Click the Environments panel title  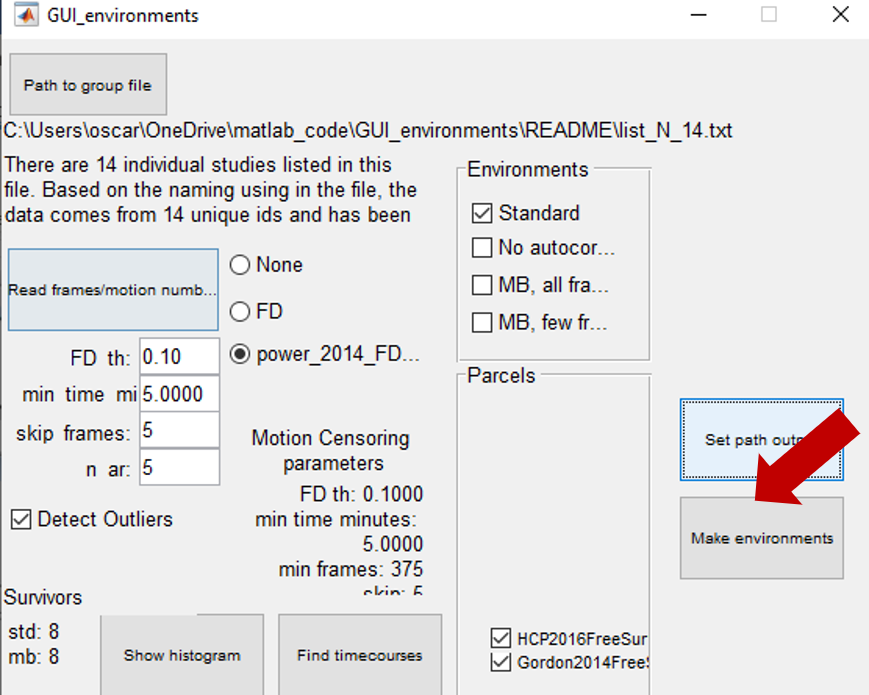tap(528, 169)
